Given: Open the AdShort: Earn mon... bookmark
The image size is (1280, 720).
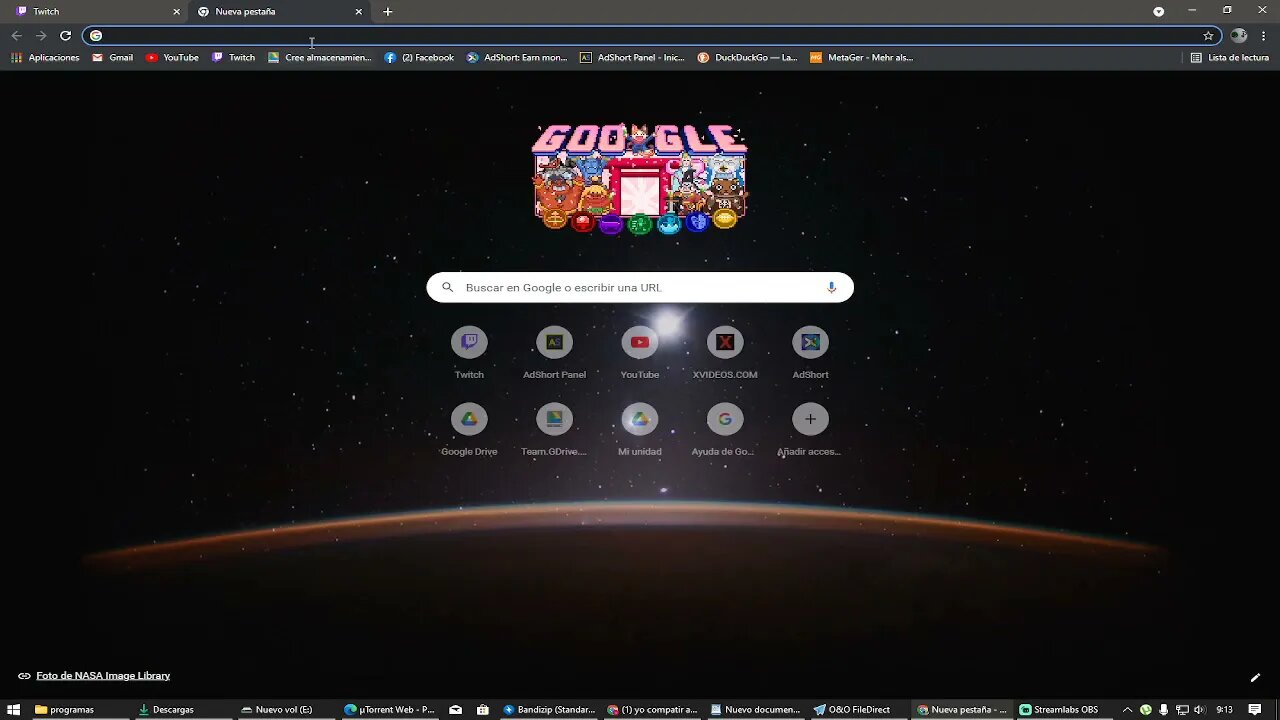Looking at the screenshot, I should click(517, 57).
